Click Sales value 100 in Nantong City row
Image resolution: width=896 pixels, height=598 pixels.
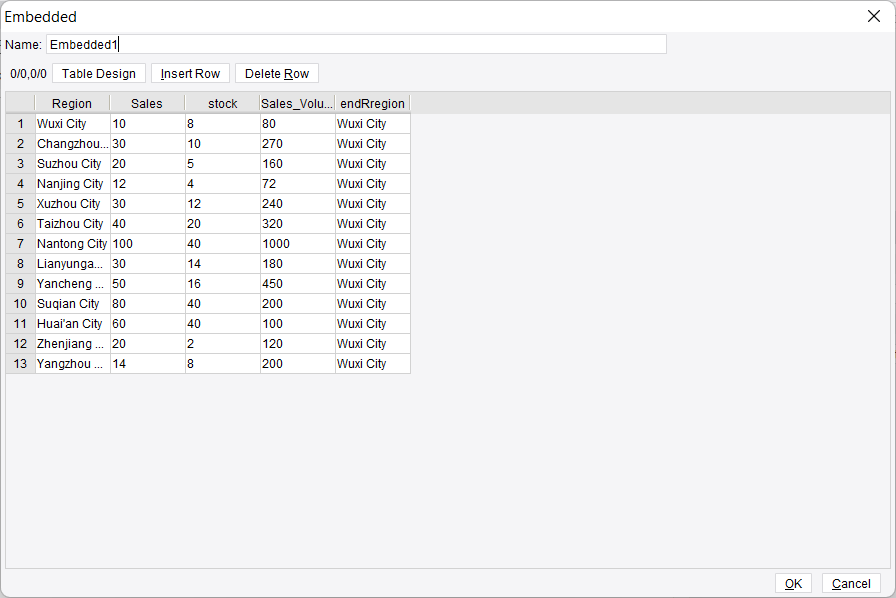[x=147, y=244]
